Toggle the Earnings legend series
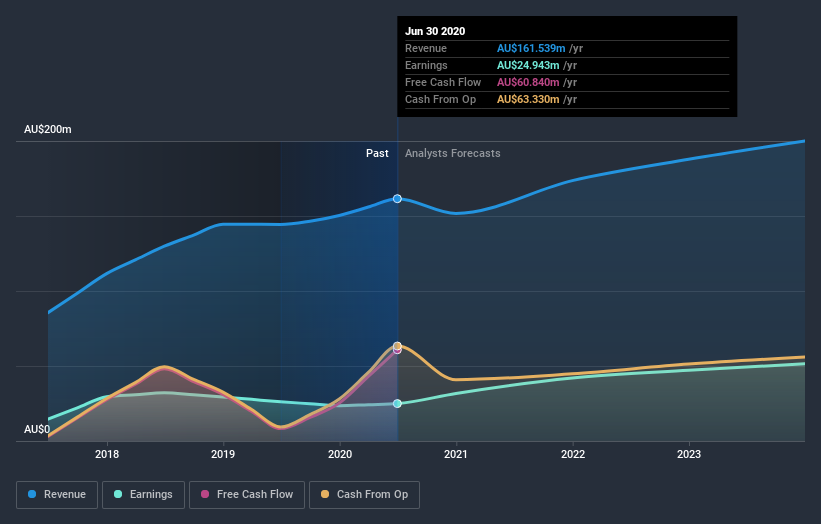Screen dimensions: 821x524 click(x=143, y=495)
